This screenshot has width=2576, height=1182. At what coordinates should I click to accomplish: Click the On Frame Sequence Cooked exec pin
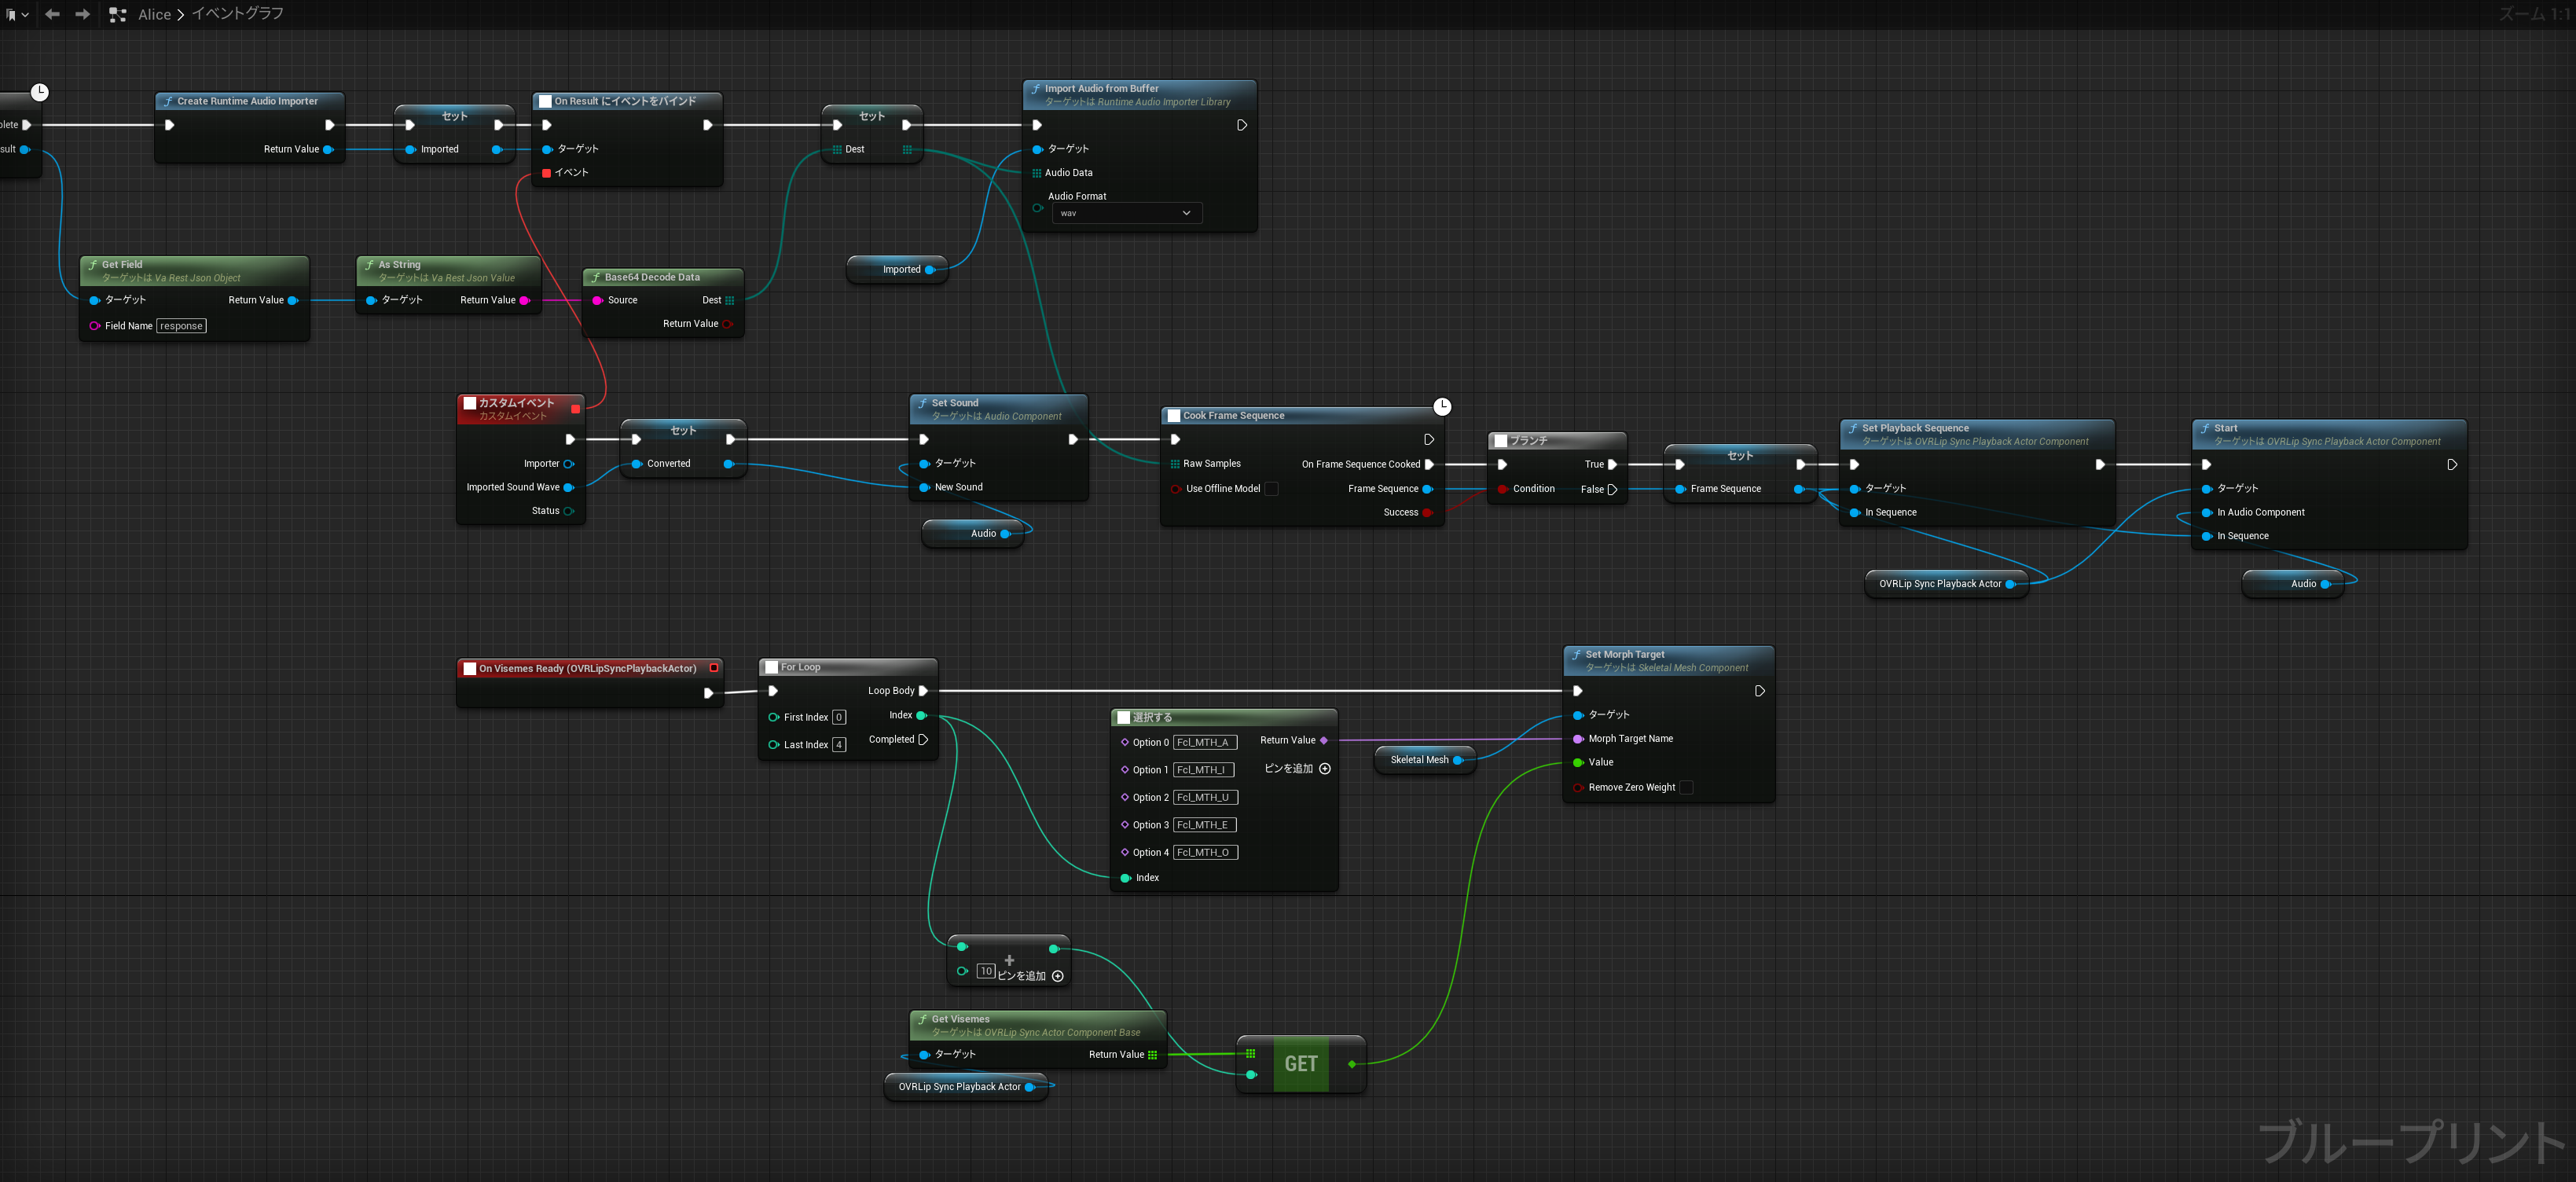point(1429,465)
